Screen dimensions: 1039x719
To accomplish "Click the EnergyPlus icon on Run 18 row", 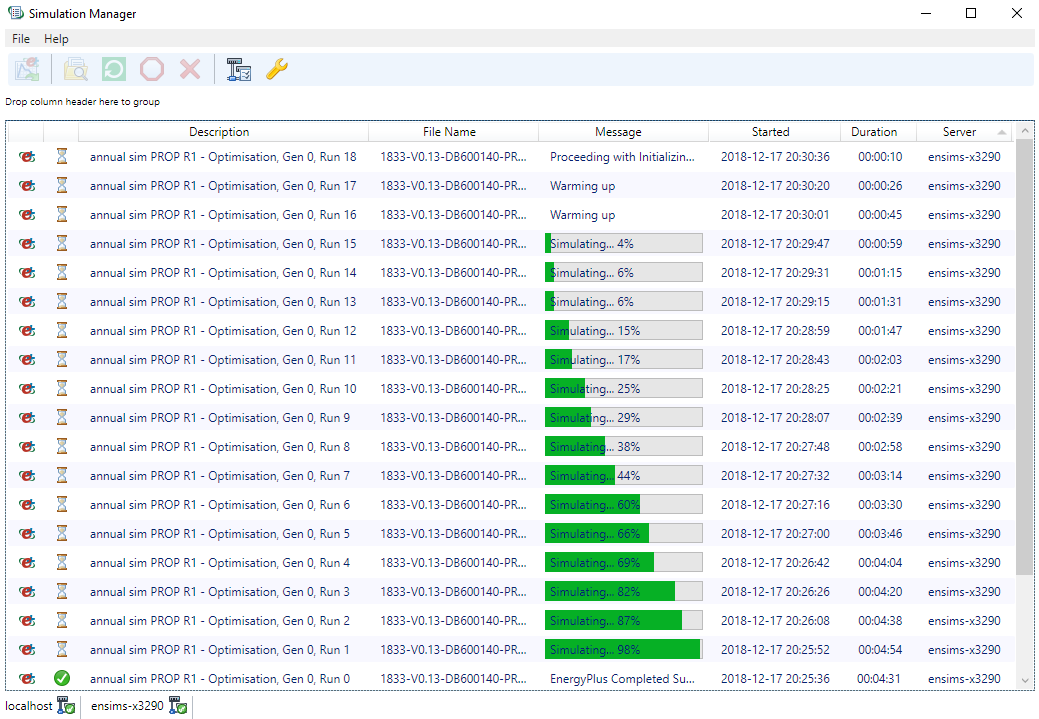I will 27,157.
